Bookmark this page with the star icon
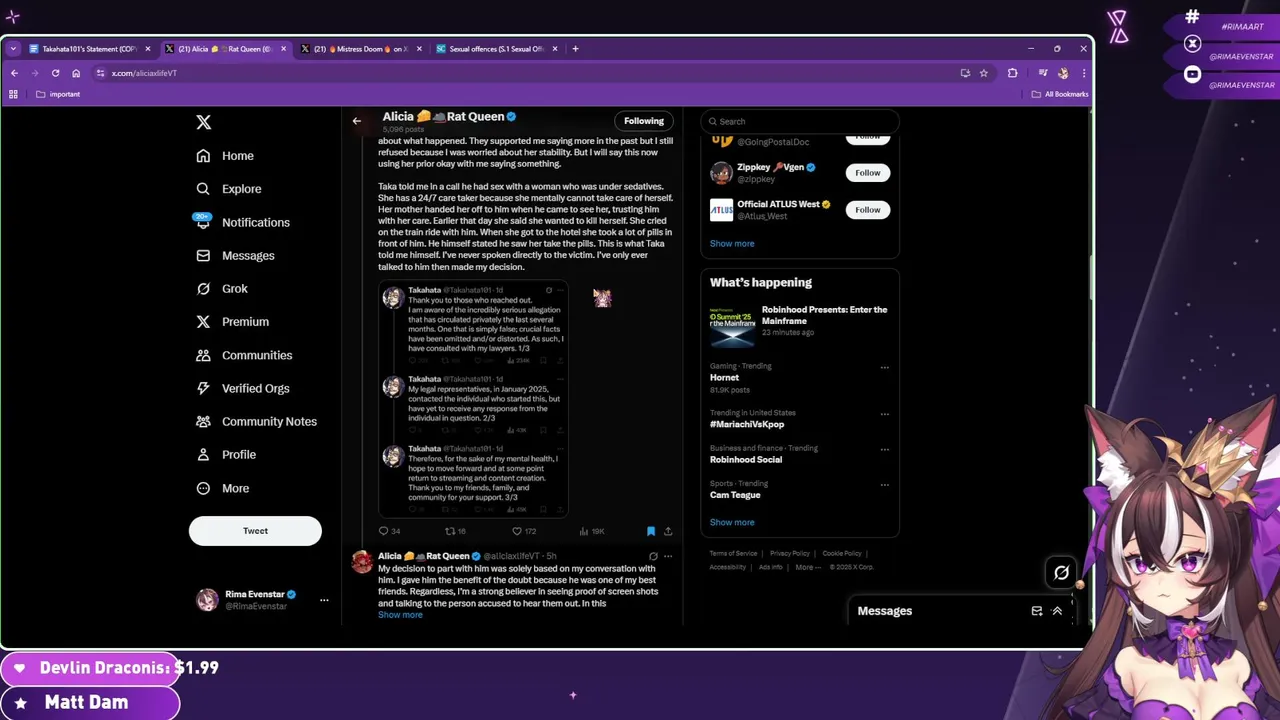The width and height of the screenshot is (1280, 720). click(984, 73)
